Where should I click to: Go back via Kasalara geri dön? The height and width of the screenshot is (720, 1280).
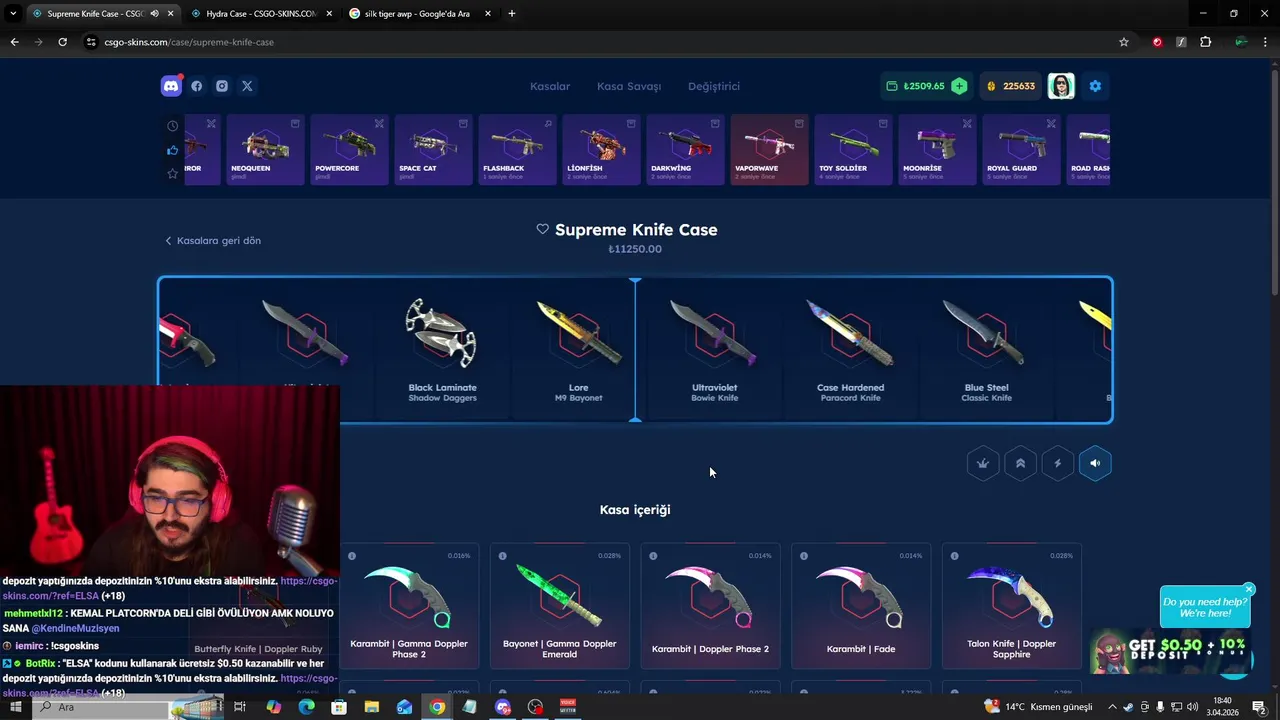(213, 241)
